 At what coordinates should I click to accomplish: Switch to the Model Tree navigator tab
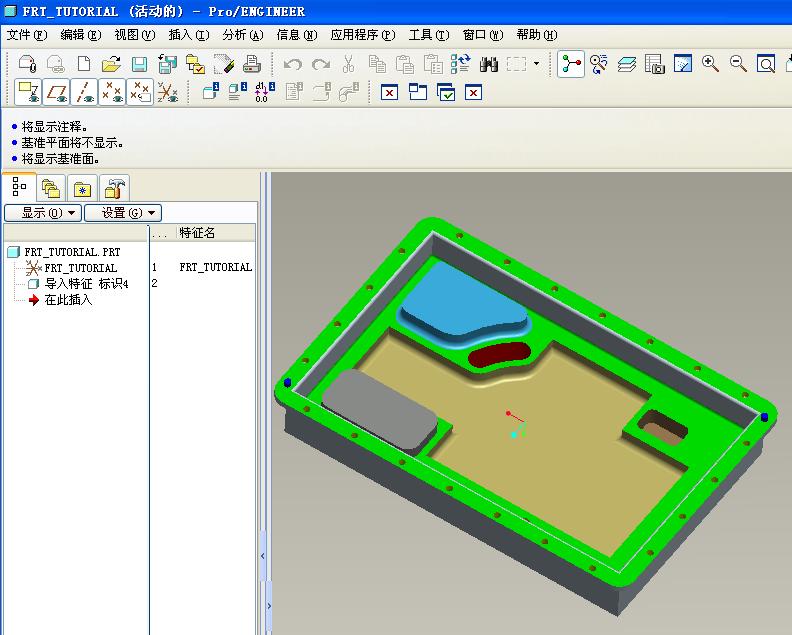click(x=19, y=186)
